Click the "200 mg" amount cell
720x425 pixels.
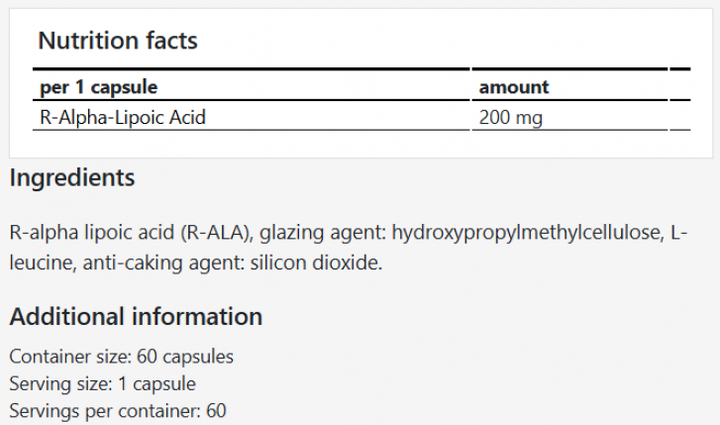click(510, 117)
